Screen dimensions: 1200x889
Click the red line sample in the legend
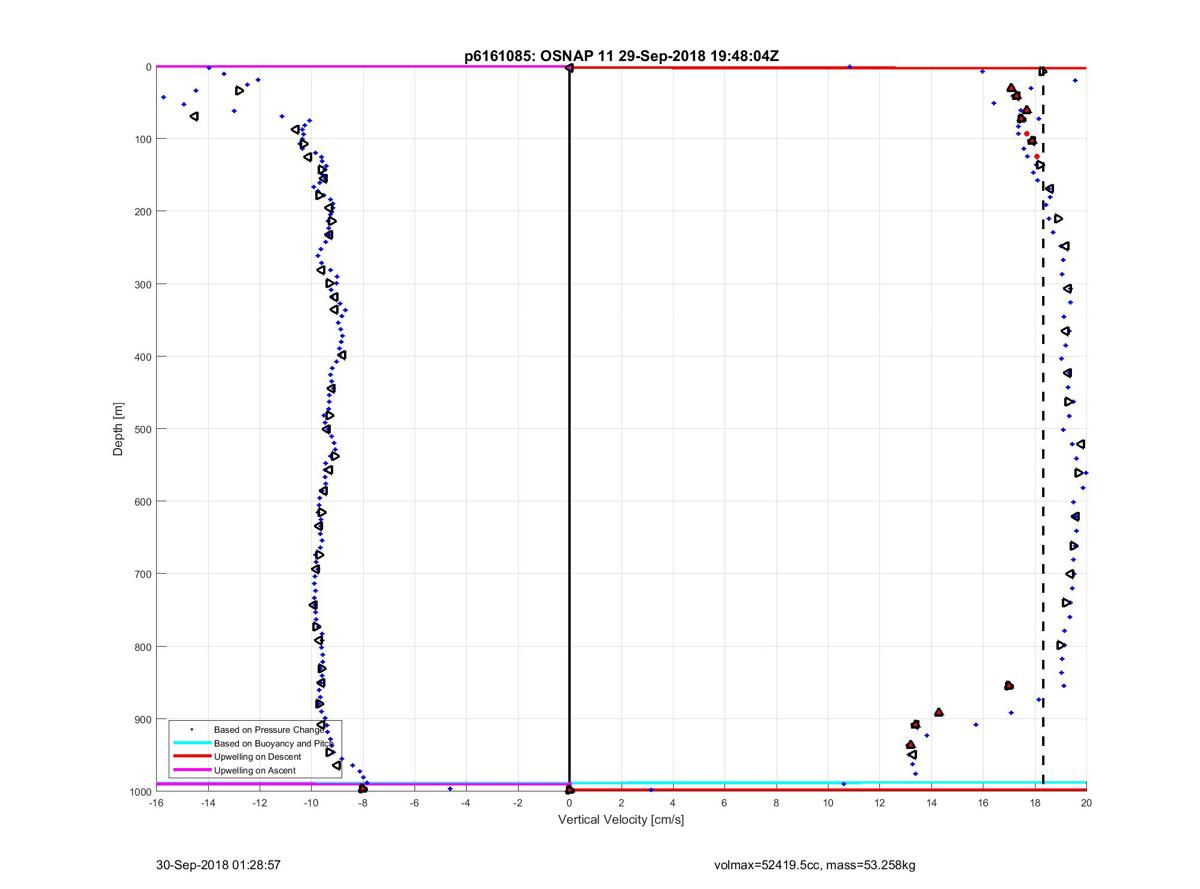(191, 757)
